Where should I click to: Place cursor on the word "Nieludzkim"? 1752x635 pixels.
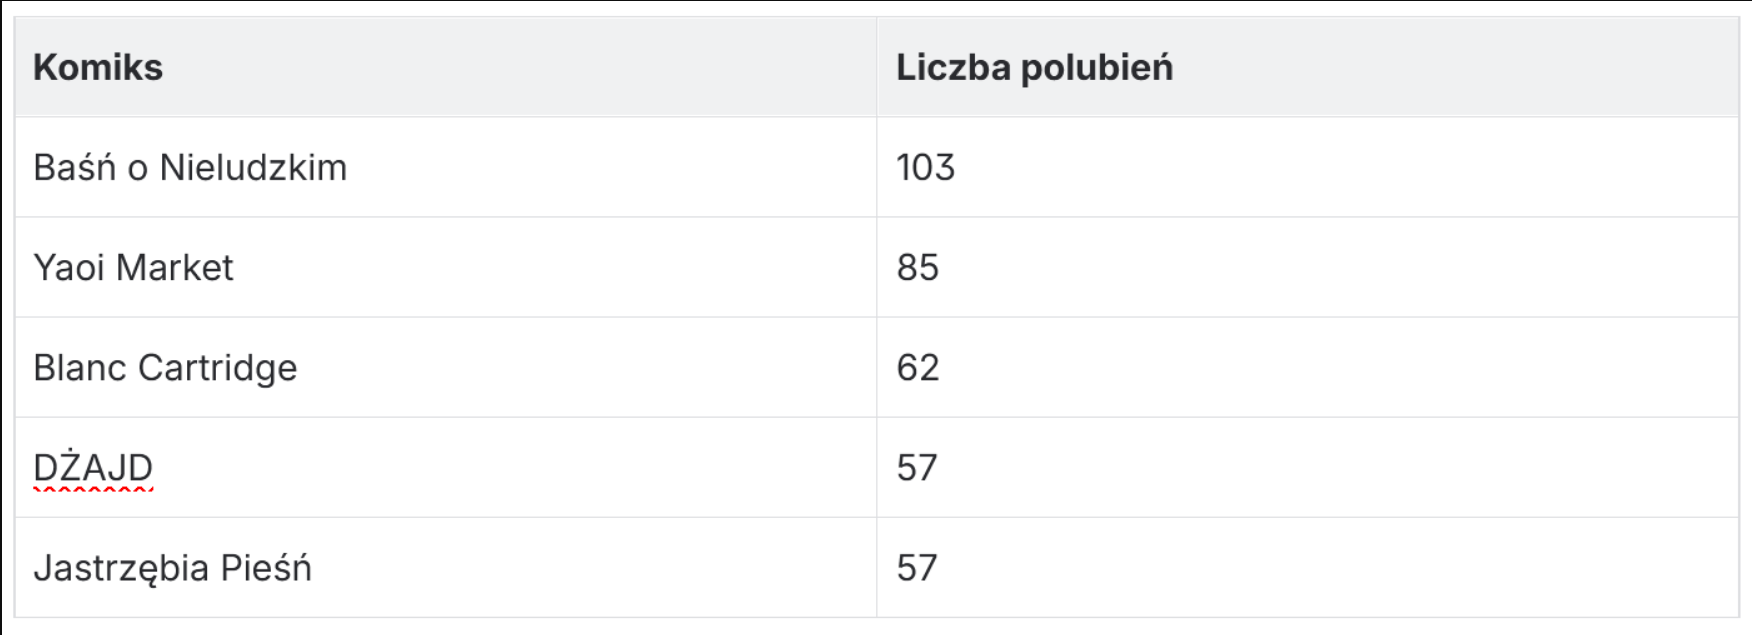click(253, 167)
